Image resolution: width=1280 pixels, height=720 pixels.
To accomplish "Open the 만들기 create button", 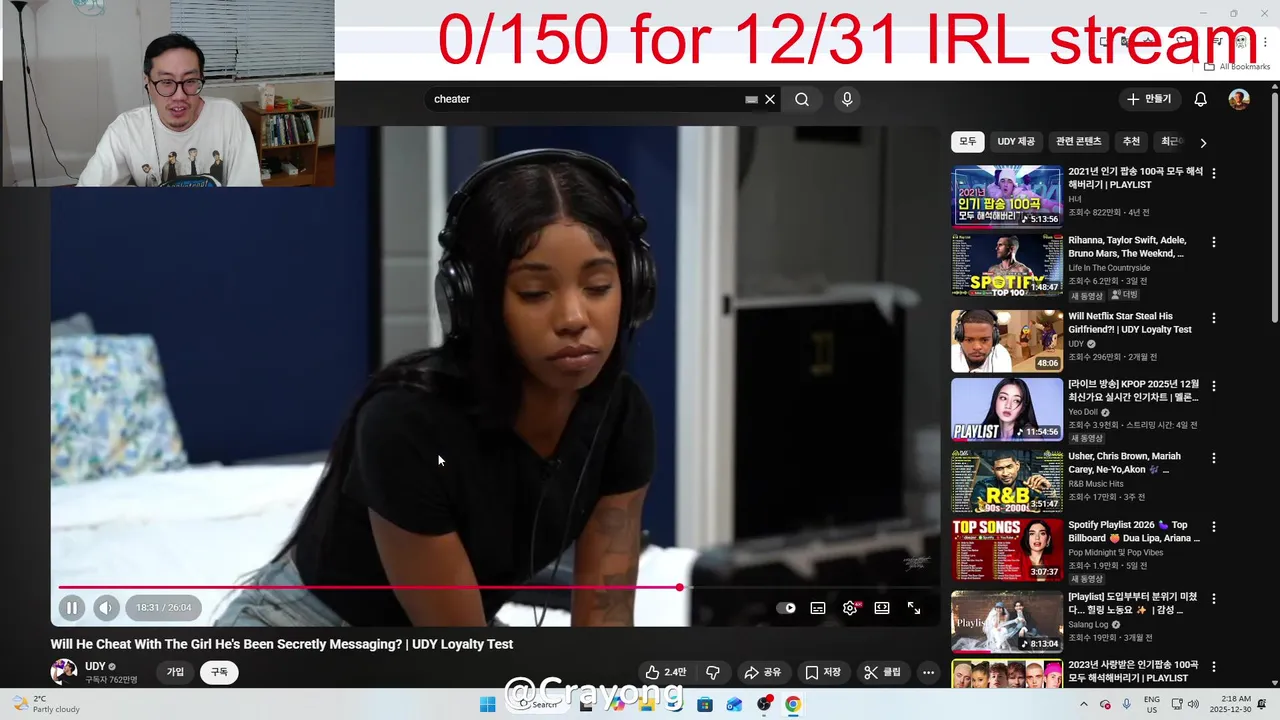I will [1149, 99].
